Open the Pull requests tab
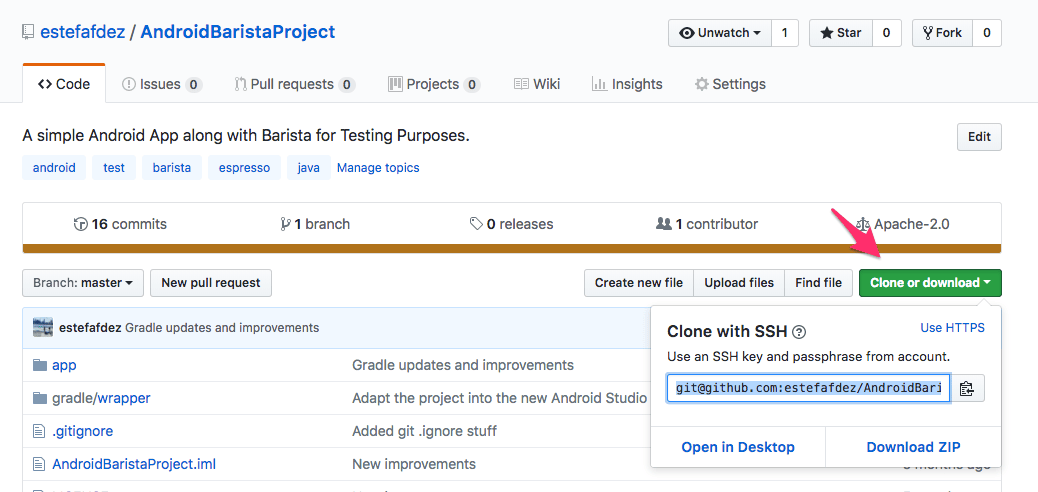1038x492 pixels. click(295, 84)
